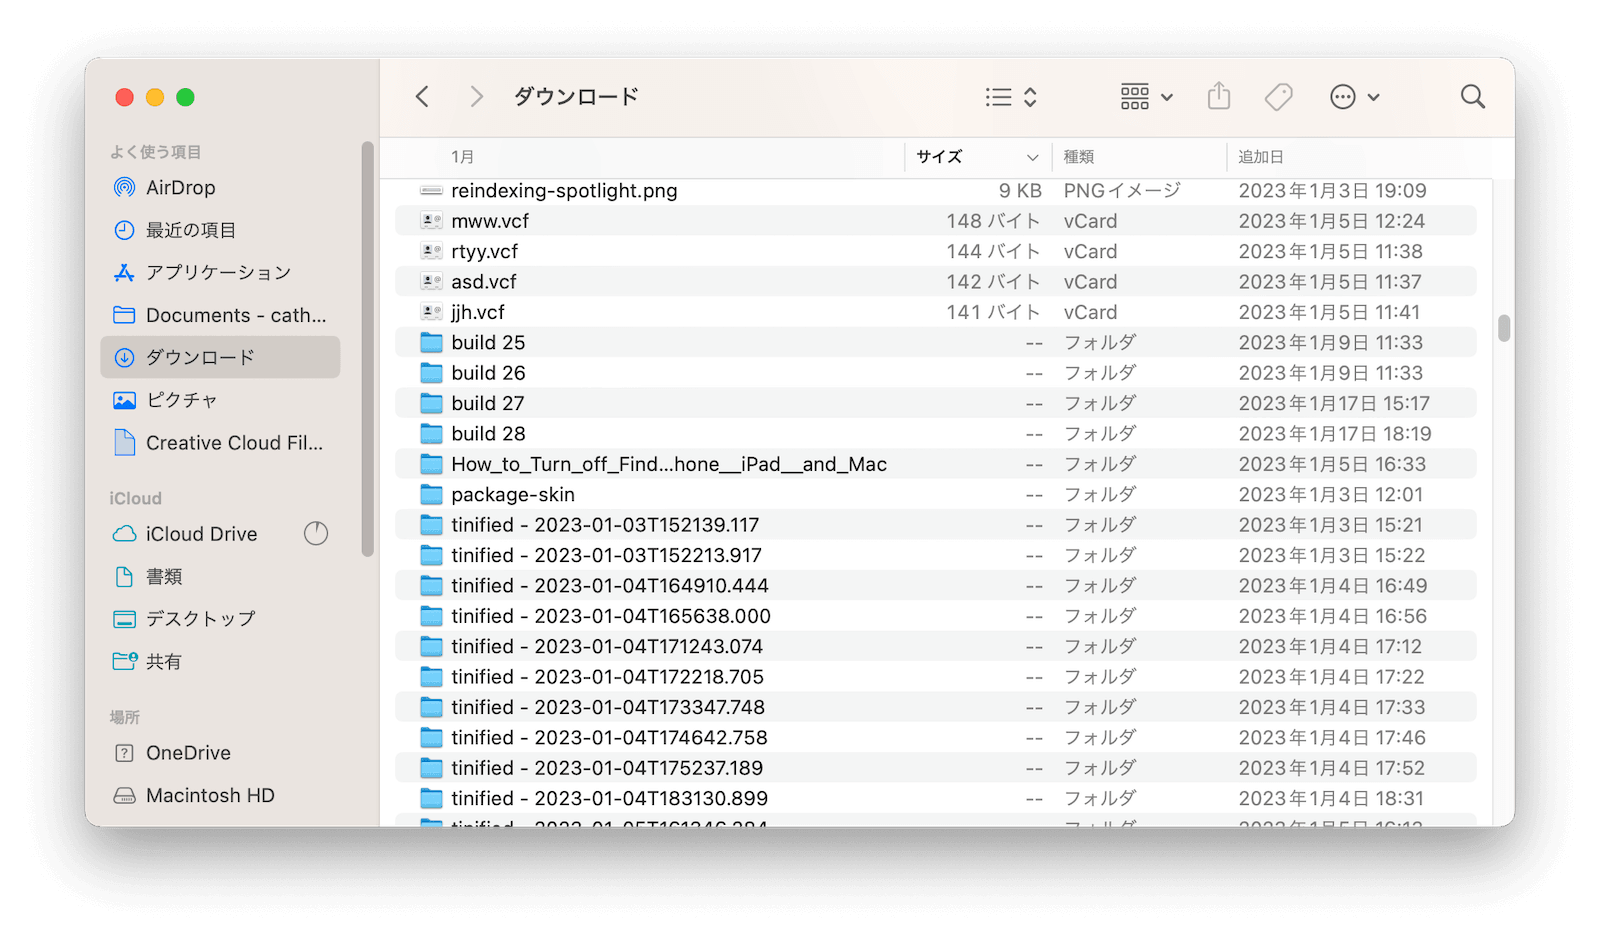Select the package-skin folder
1600x939 pixels.
[935, 495]
